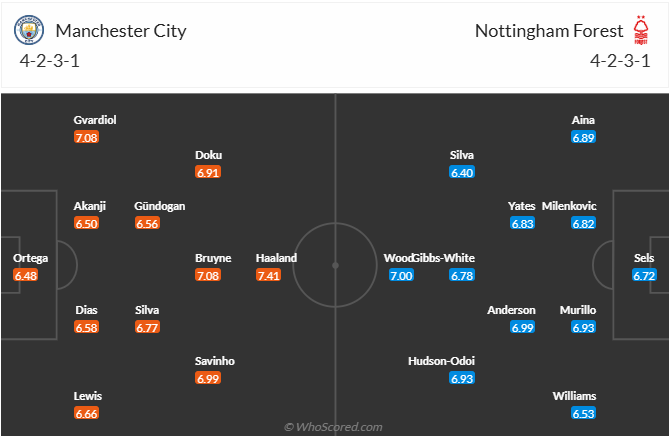Select player Doku on the pitch
The image size is (669, 436).
209,155
